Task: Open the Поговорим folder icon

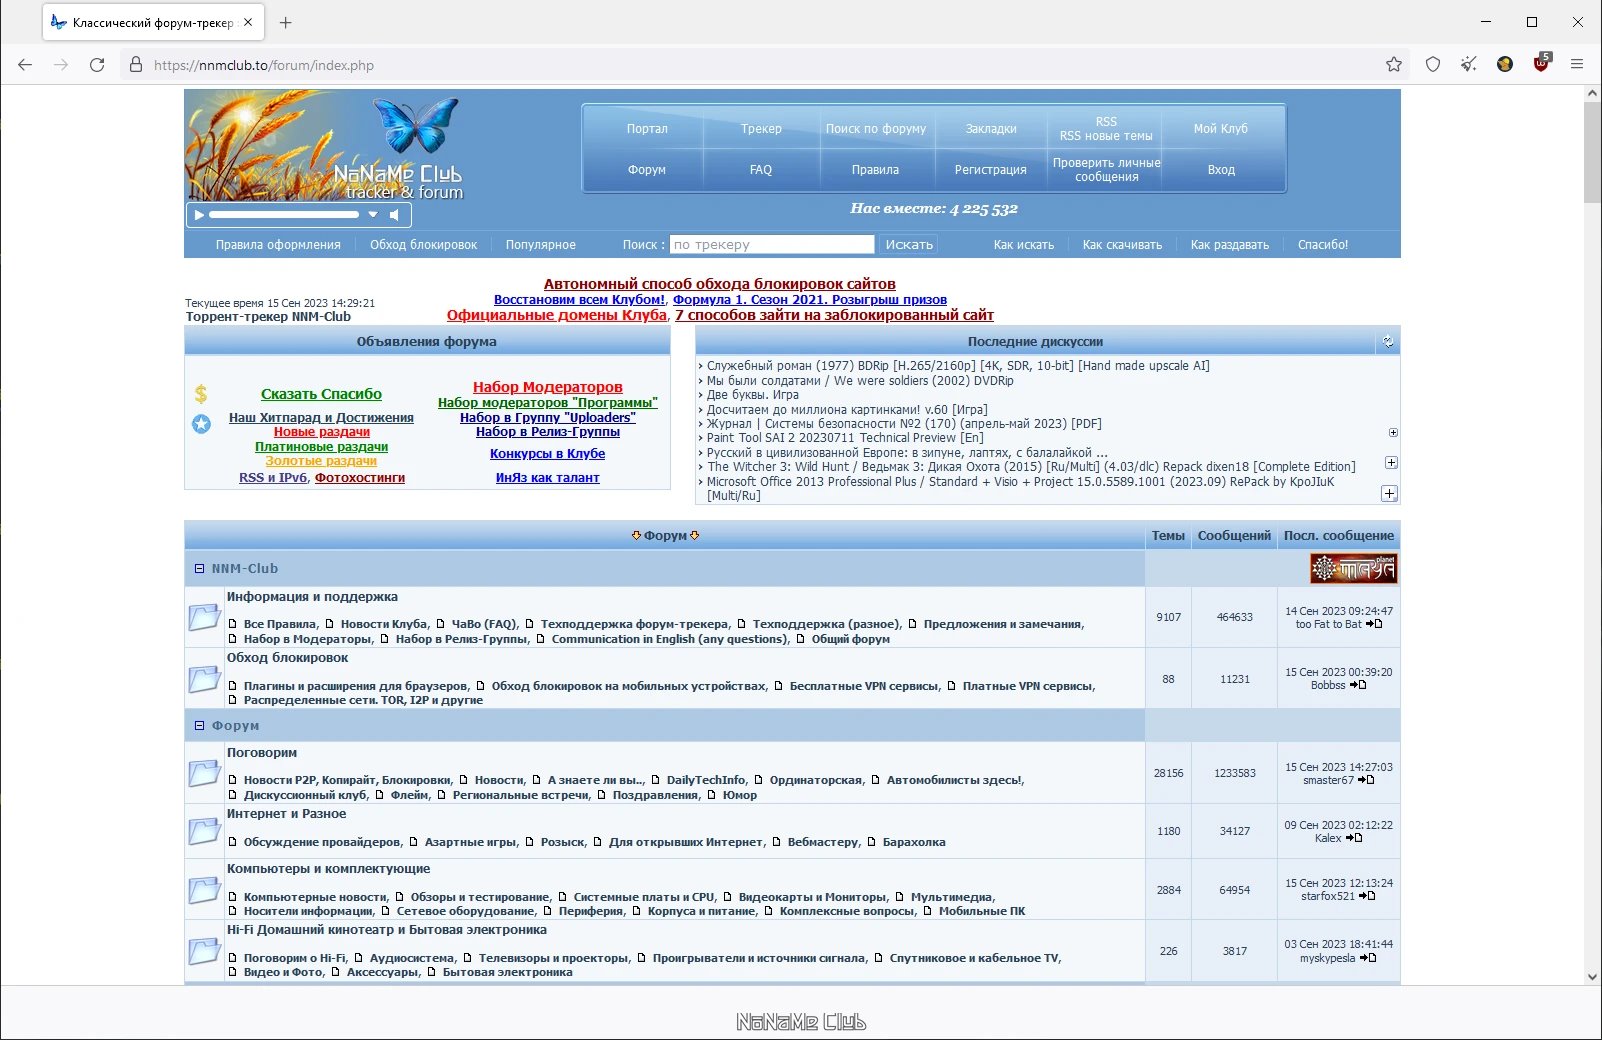Action: pyautogui.click(x=205, y=773)
